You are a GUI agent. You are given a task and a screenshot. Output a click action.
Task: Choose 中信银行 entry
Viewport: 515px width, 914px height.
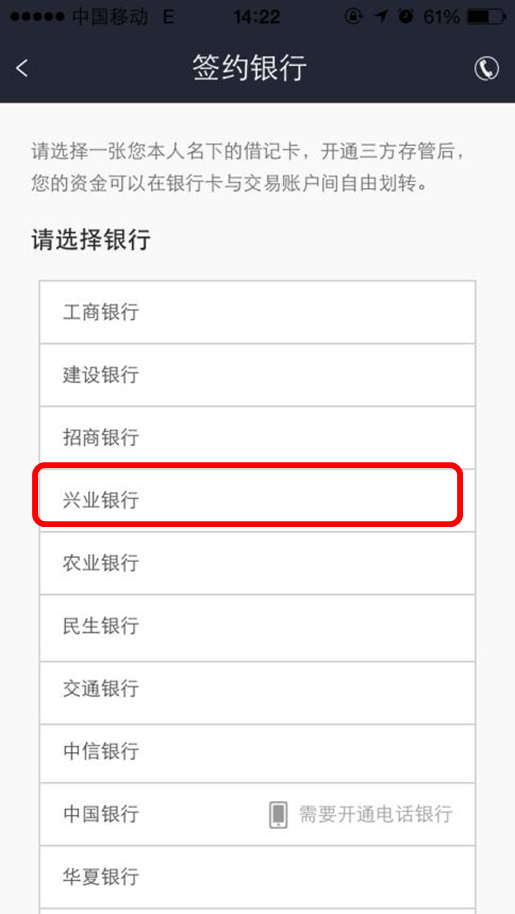tap(258, 751)
